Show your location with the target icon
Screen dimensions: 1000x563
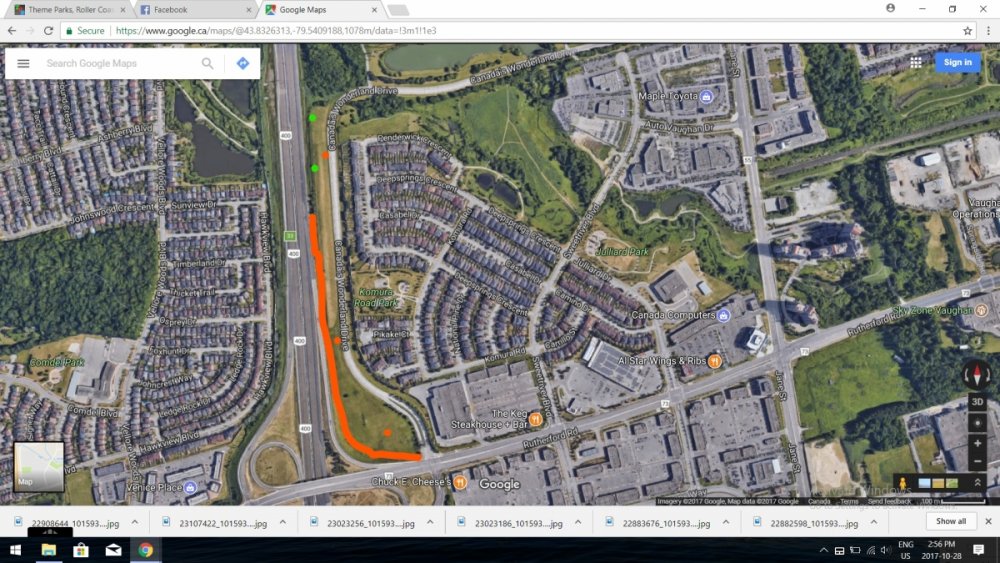977,422
